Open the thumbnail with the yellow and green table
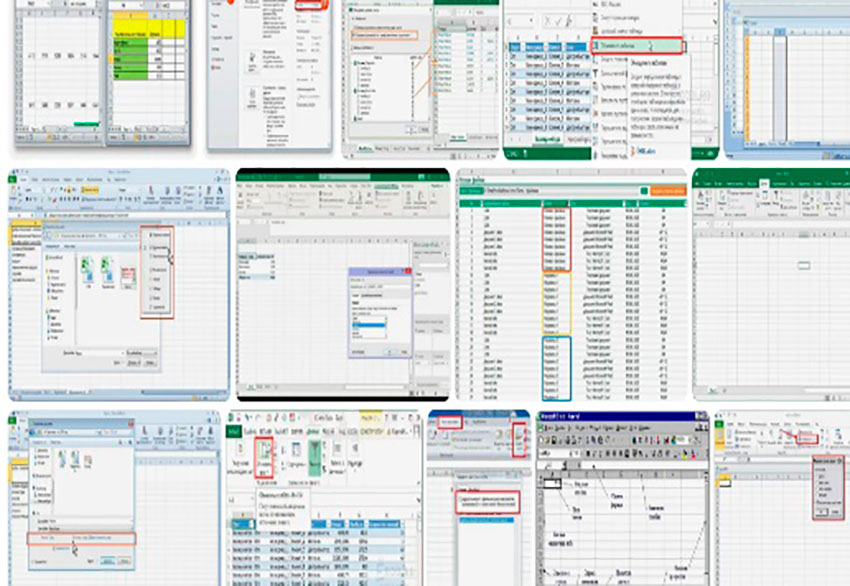This screenshot has width=850, height=586. pos(147,70)
